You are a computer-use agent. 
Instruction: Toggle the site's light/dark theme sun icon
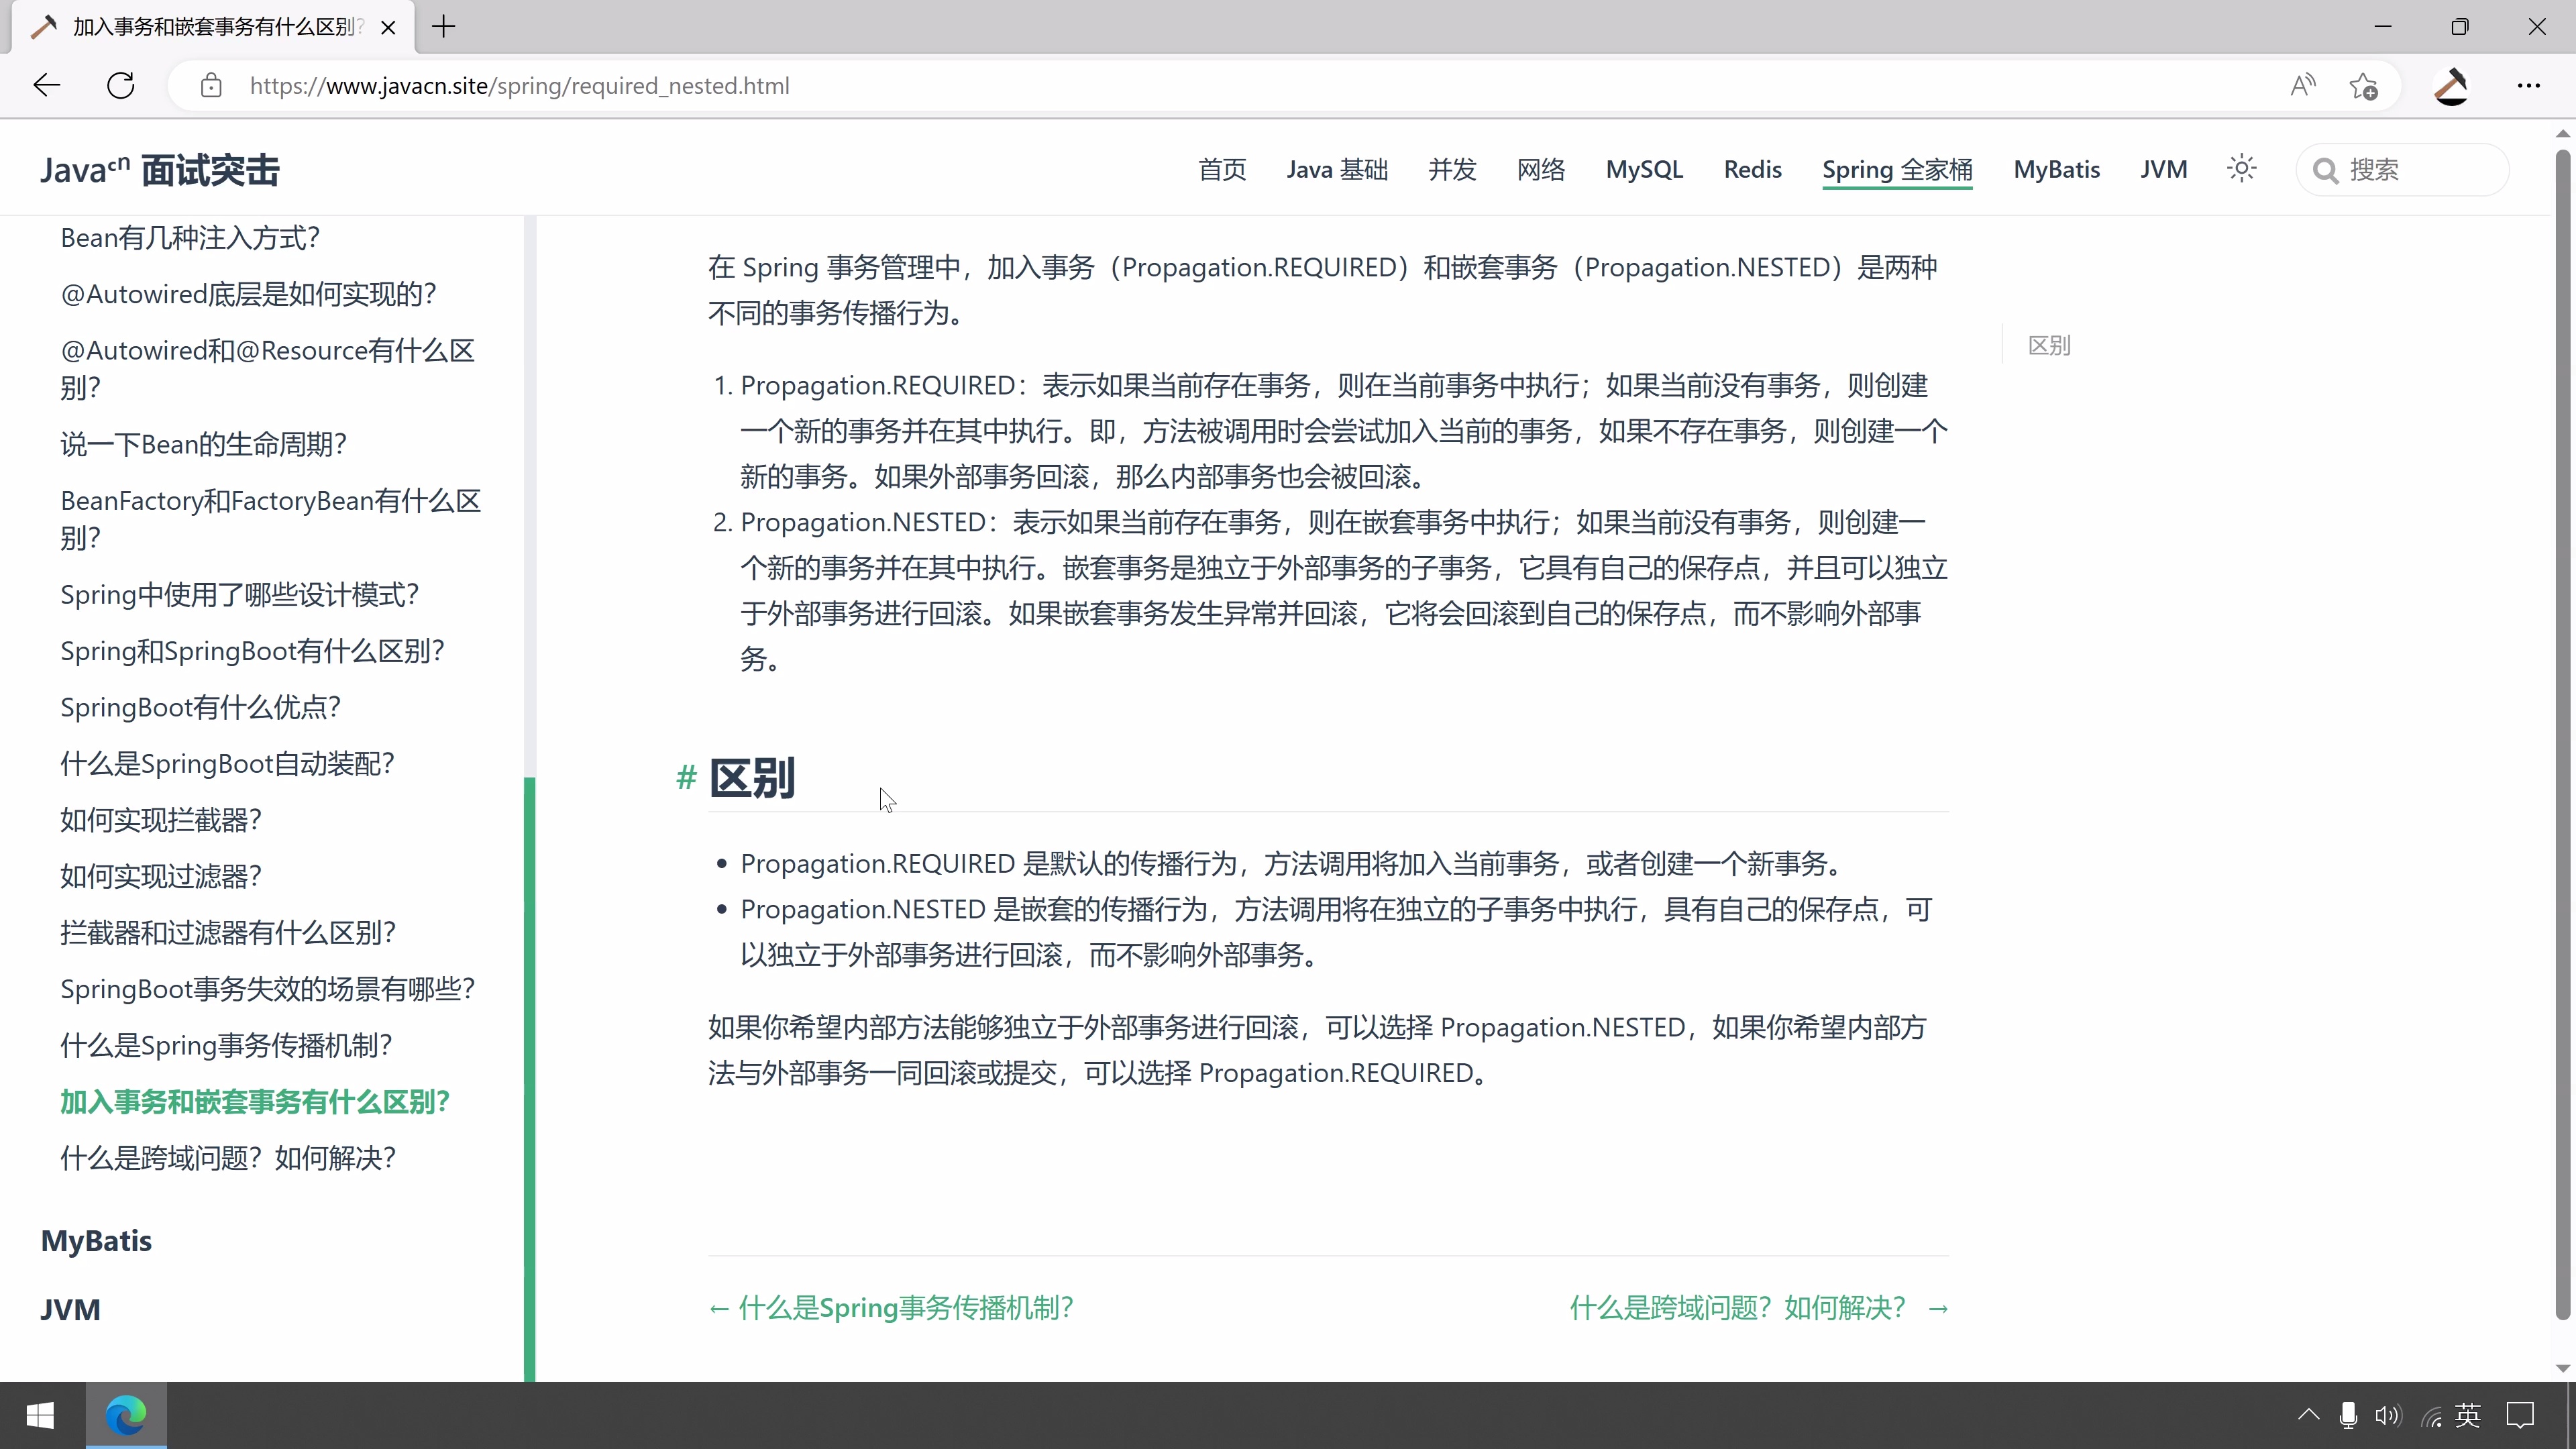2241,168
